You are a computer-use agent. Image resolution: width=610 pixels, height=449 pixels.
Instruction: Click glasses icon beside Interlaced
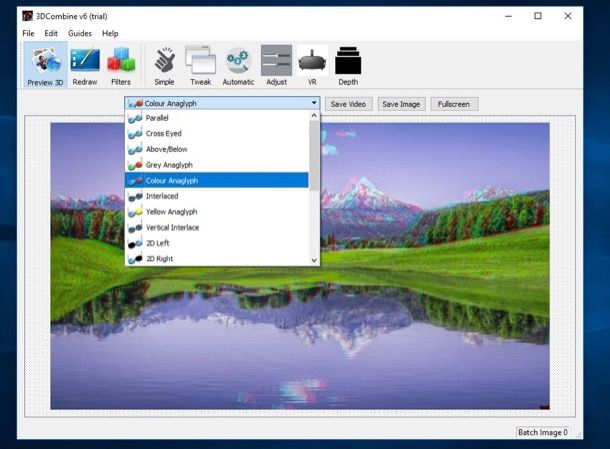[x=135, y=196]
